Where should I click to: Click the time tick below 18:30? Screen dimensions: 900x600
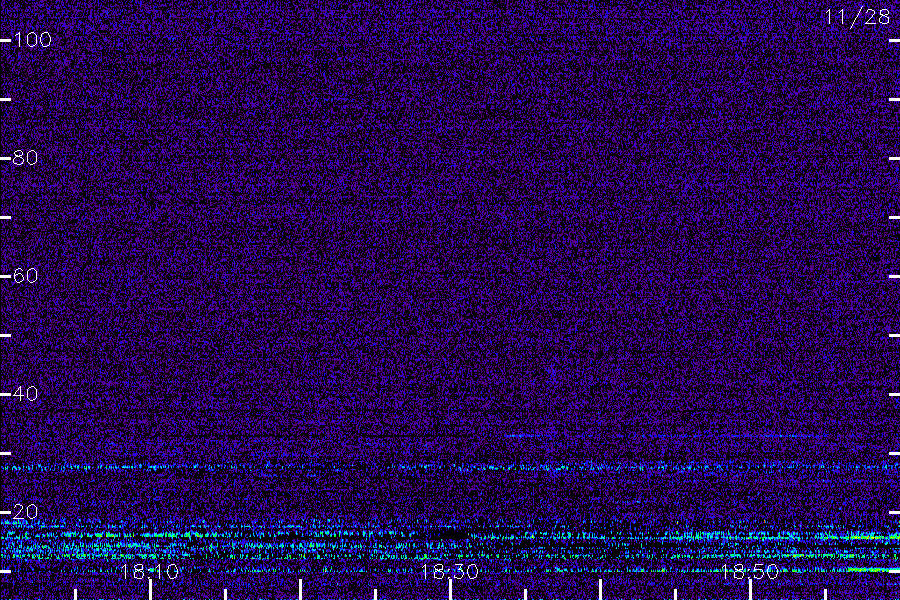pyautogui.click(x=451, y=590)
